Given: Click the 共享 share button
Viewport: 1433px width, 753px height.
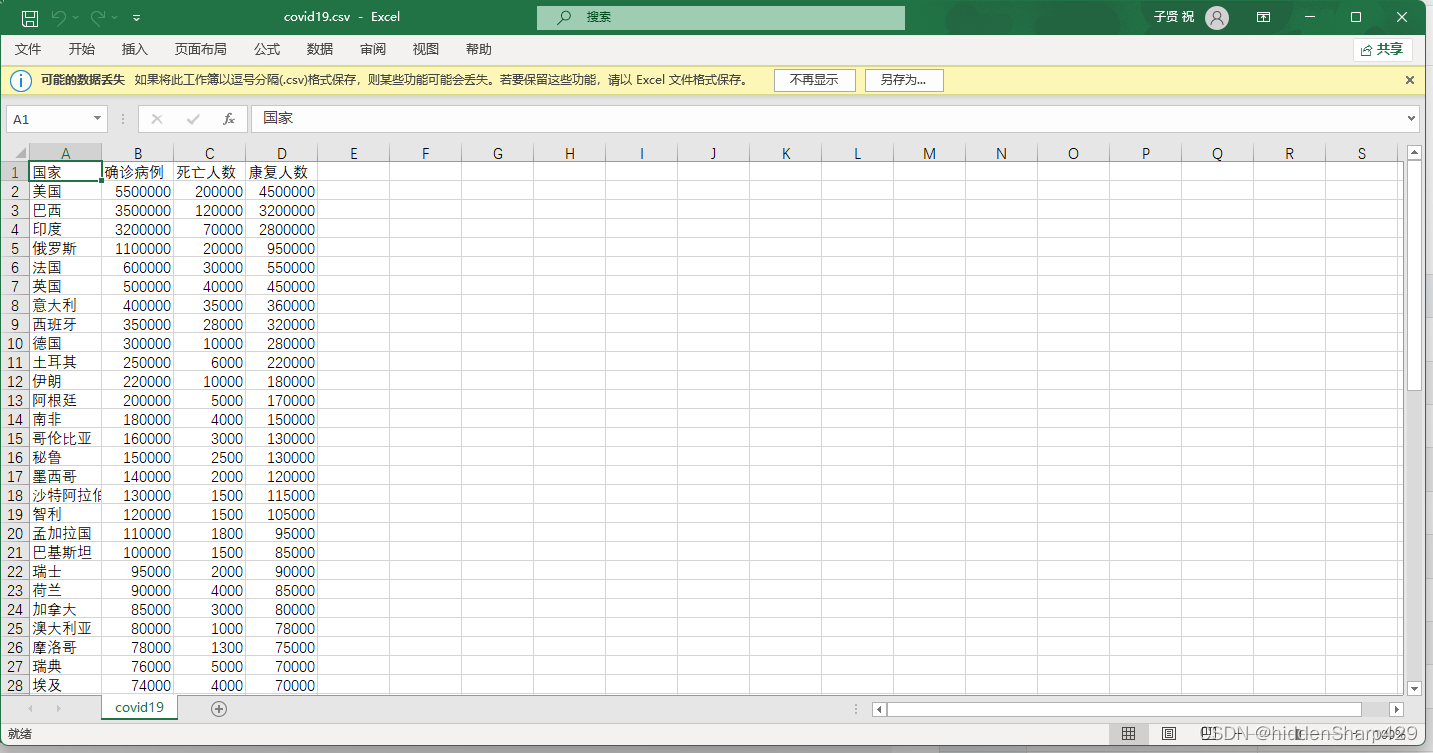Looking at the screenshot, I should (x=1382, y=49).
